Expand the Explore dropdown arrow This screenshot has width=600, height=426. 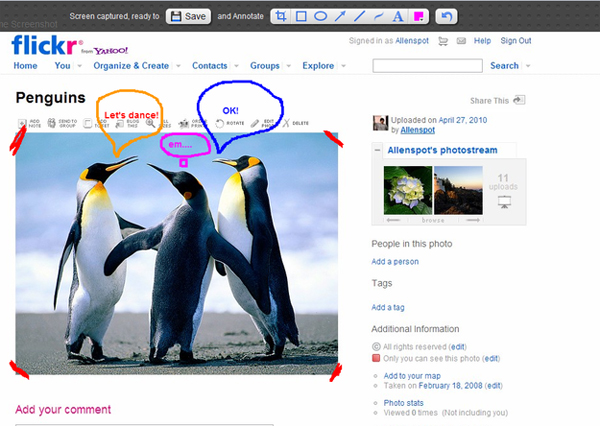[343, 66]
